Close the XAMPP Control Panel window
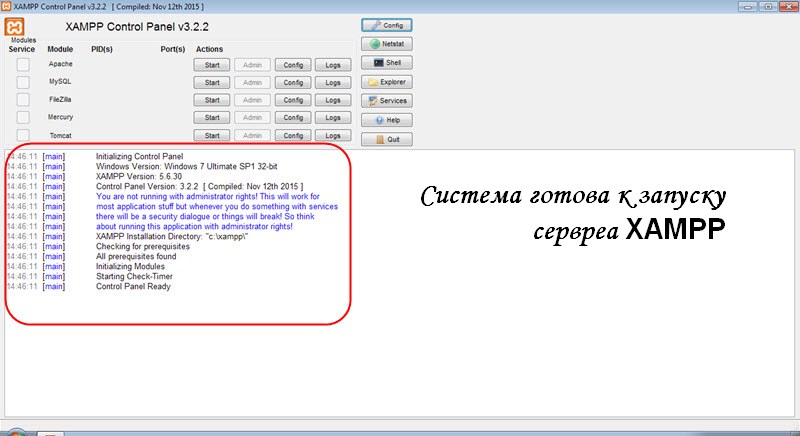This screenshot has height=436, width=800. pos(788,6)
